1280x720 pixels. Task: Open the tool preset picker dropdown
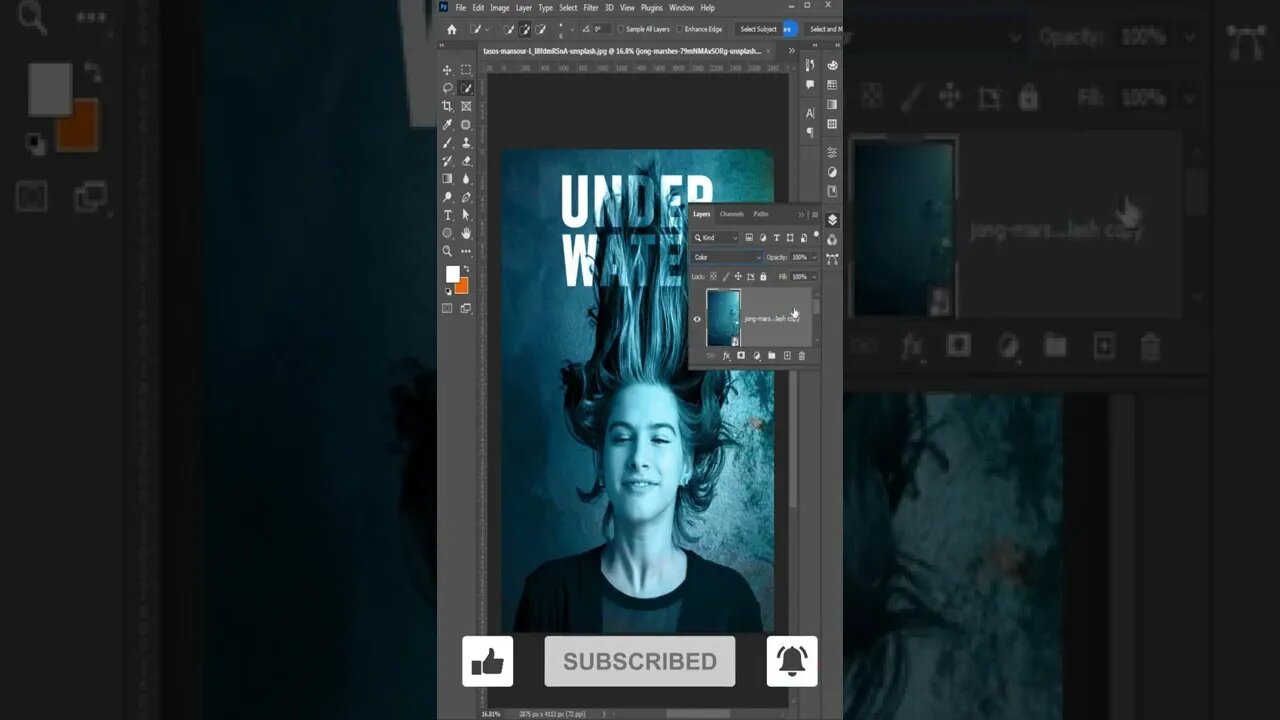[x=486, y=29]
